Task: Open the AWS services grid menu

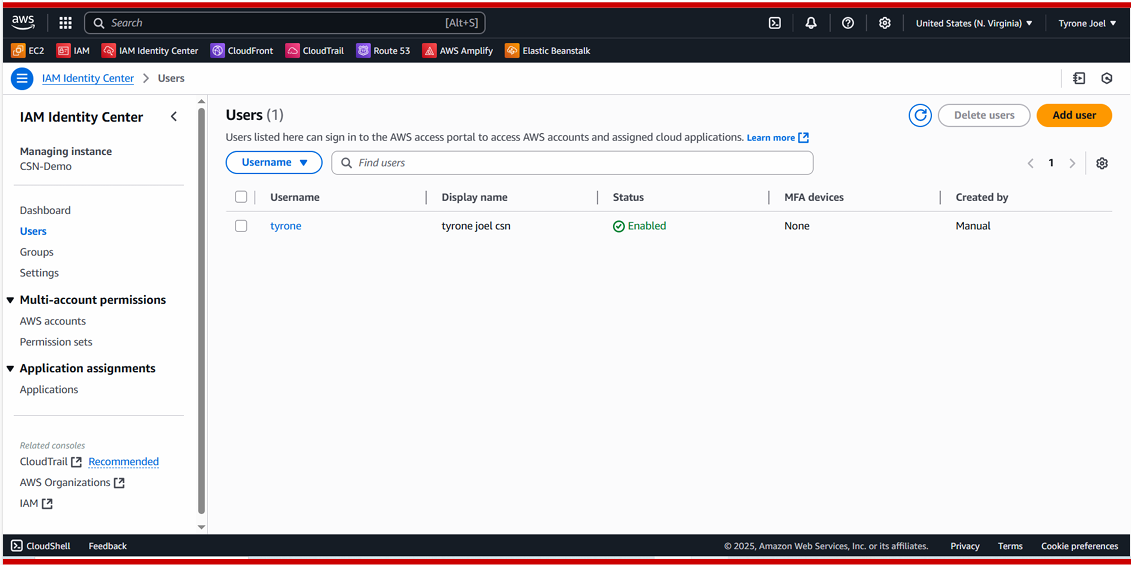Action: tap(65, 23)
